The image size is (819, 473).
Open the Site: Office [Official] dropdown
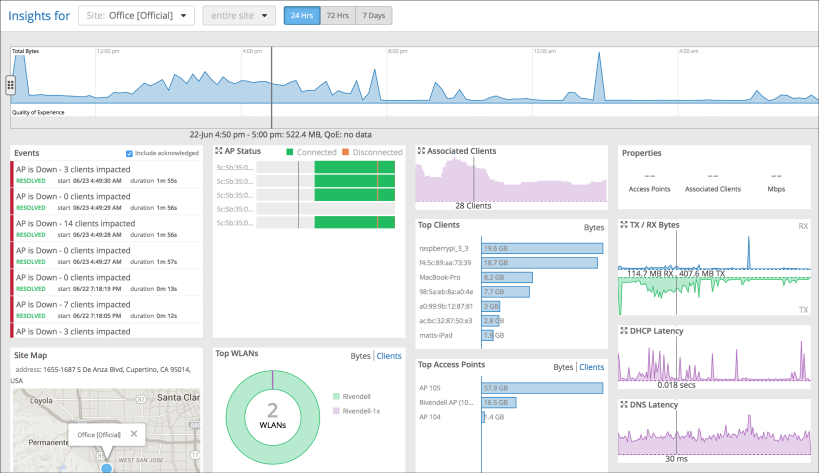[136, 16]
